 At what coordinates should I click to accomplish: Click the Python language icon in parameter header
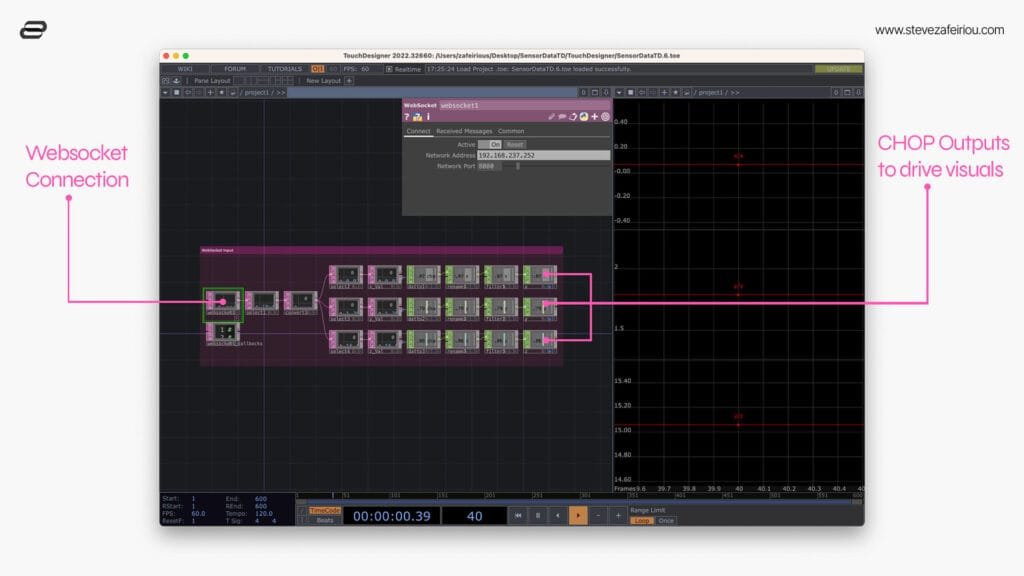583,117
